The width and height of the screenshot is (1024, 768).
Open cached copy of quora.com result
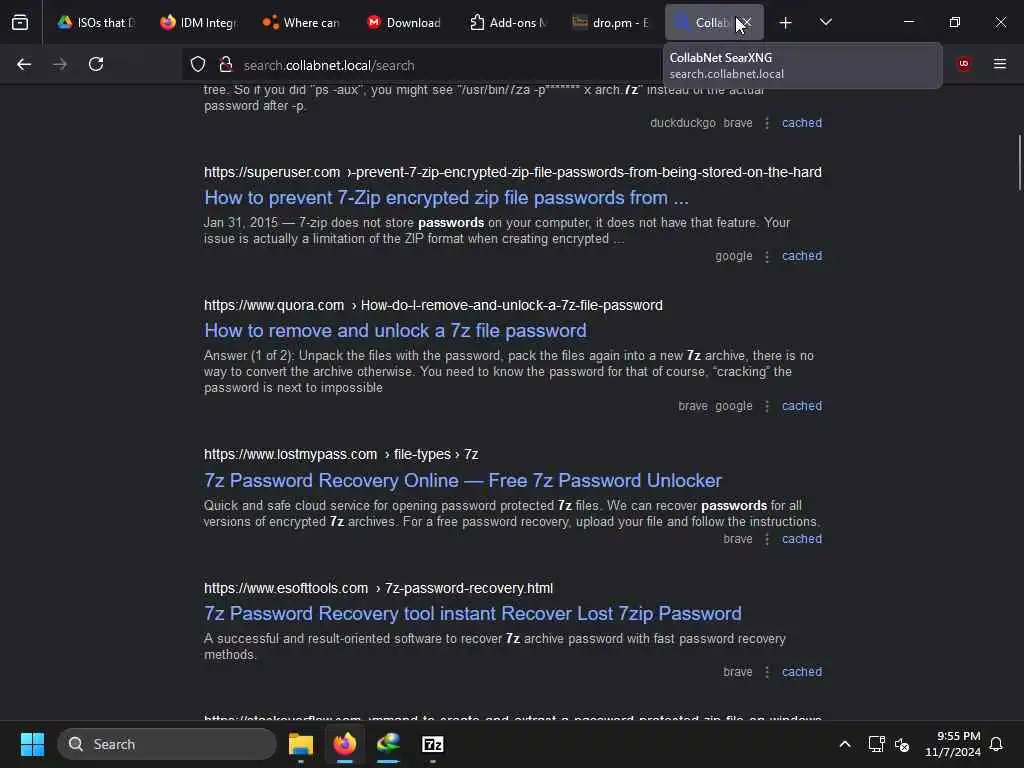click(x=802, y=406)
